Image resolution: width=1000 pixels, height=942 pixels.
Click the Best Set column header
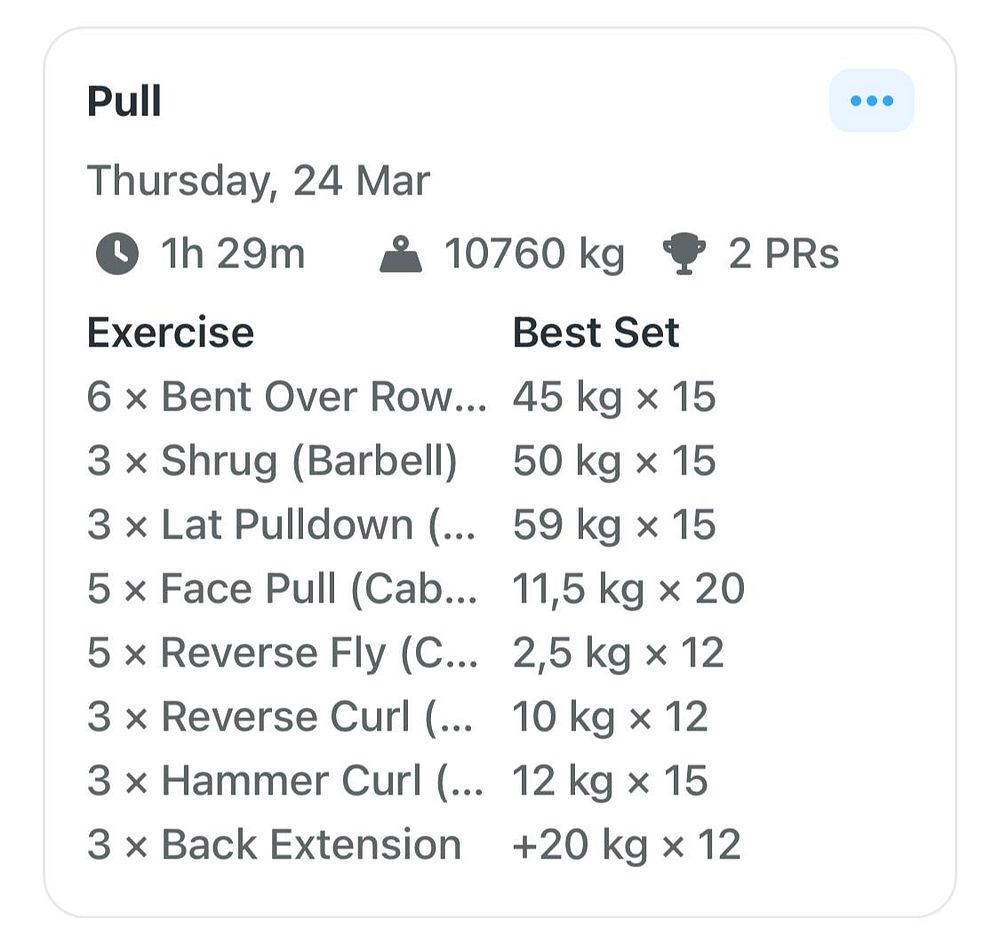(x=596, y=333)
